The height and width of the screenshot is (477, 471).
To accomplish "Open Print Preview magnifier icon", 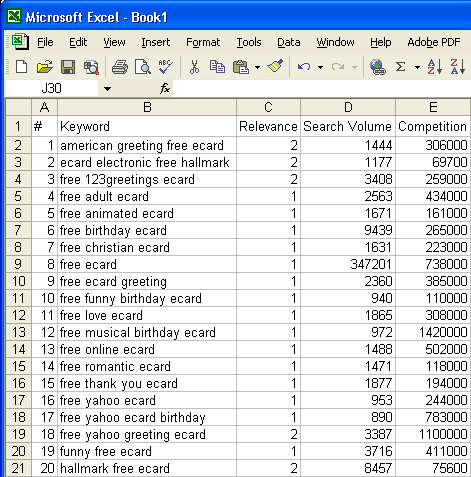I will pyautogui.click(x=143, y=67).
